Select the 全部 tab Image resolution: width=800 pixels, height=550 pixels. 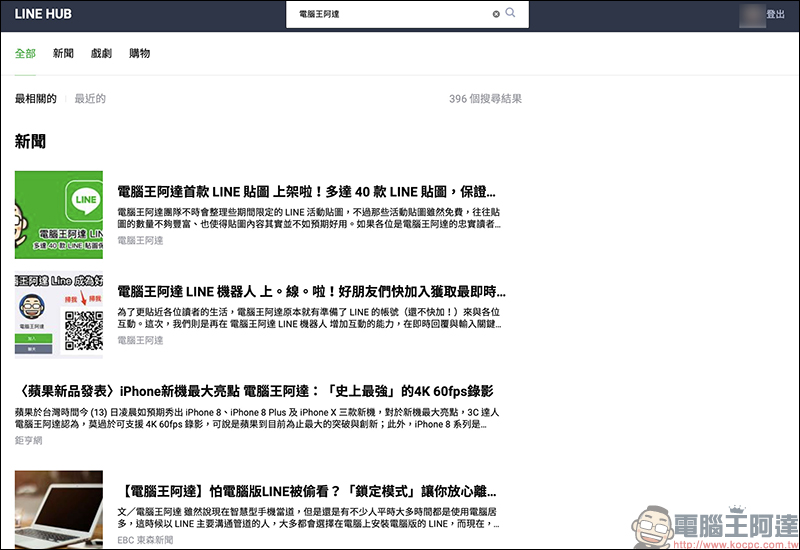point(25,54)
